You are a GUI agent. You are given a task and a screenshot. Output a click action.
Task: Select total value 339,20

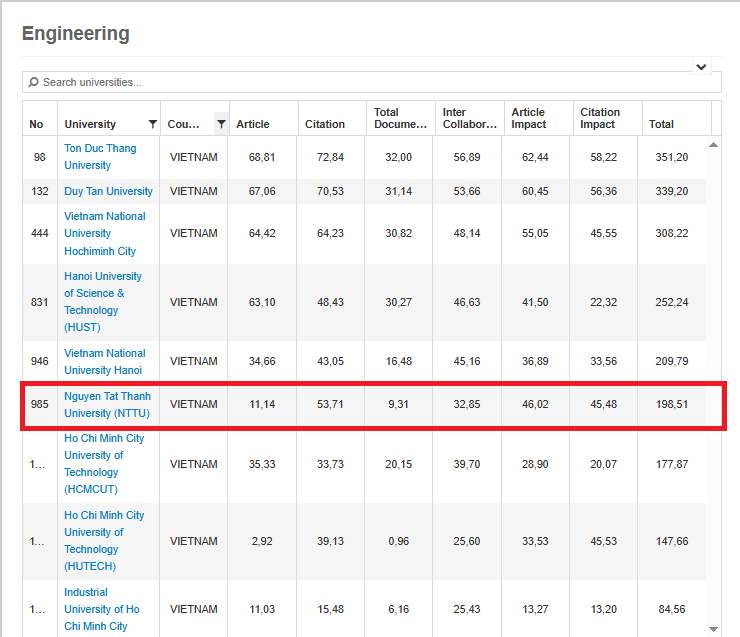pyautogui.click(x=672, y=191)
